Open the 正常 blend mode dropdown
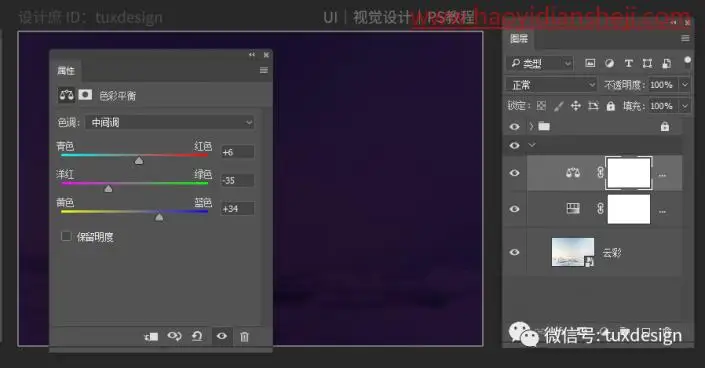The height and width of the screenshot is (368, 705). [551, 85]
